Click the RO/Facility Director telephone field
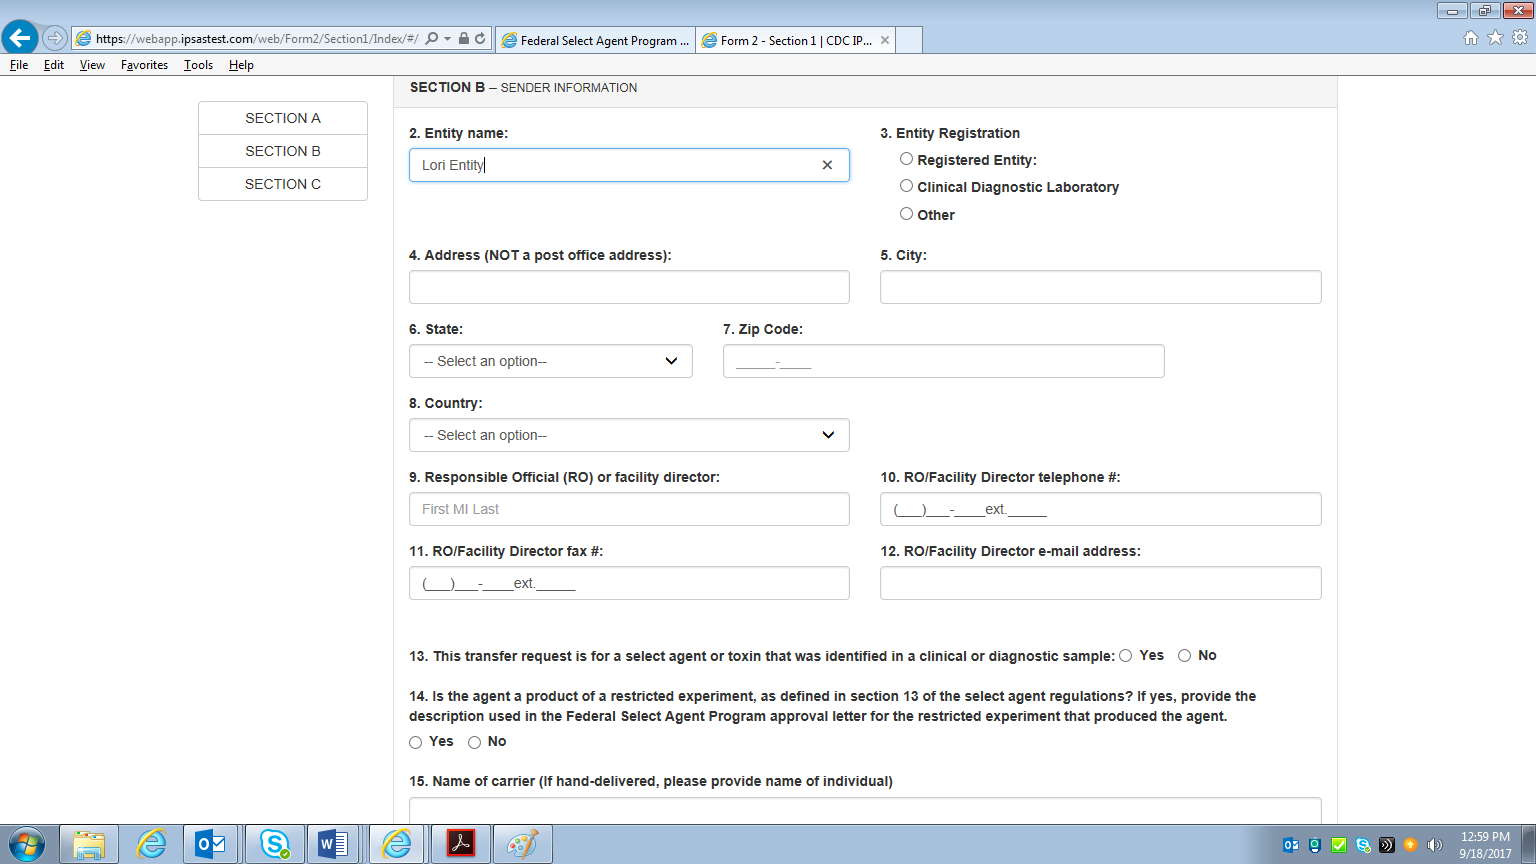 click(x=1100, y=509)
